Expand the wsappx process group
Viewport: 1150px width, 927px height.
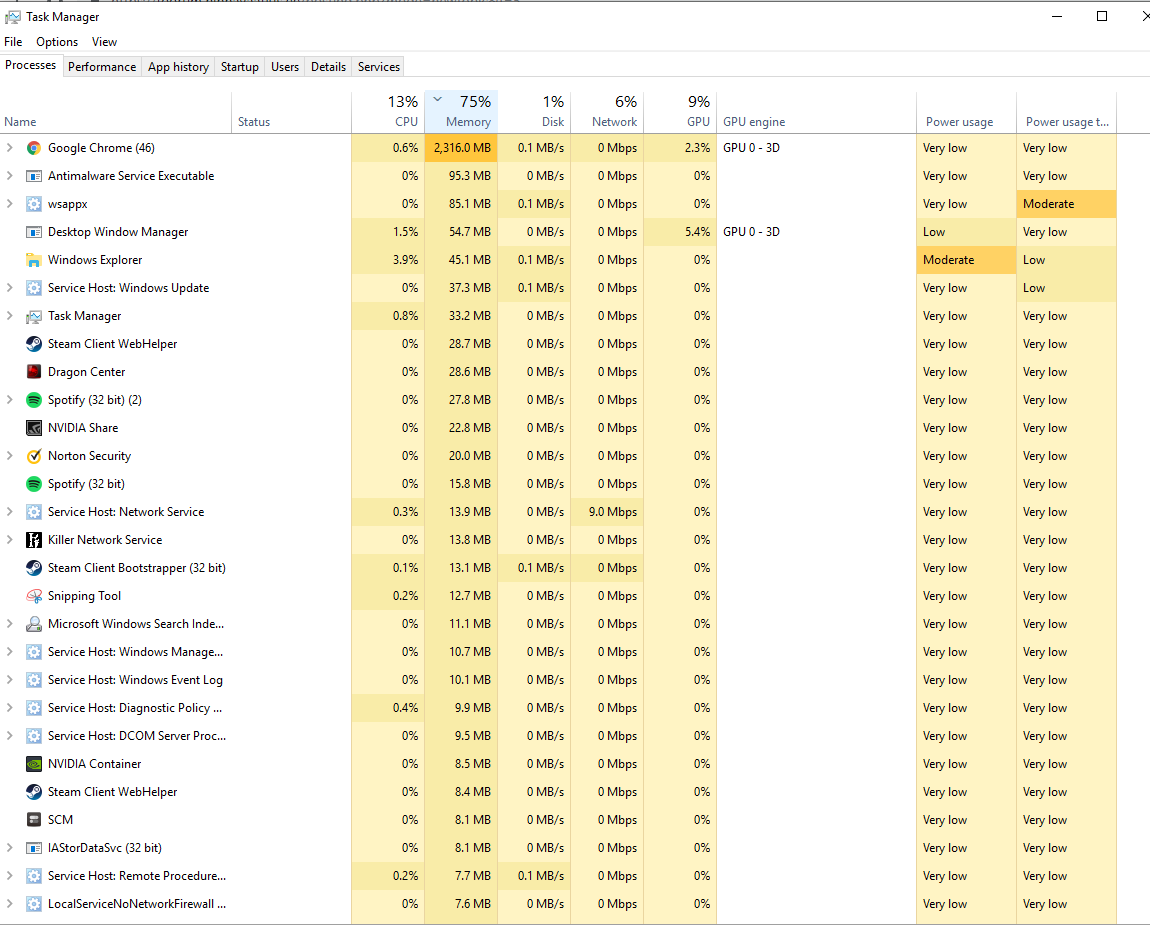[x=10, y=203]
